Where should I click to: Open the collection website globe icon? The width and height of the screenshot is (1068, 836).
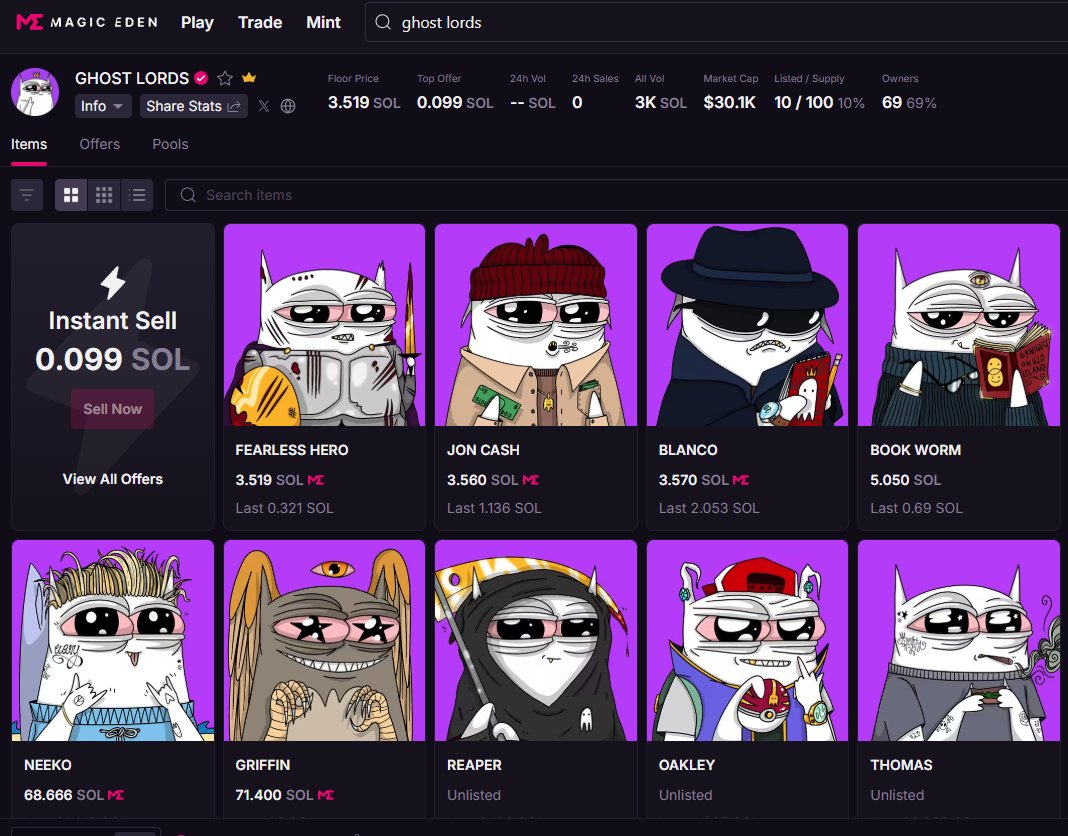pos(288,106)
